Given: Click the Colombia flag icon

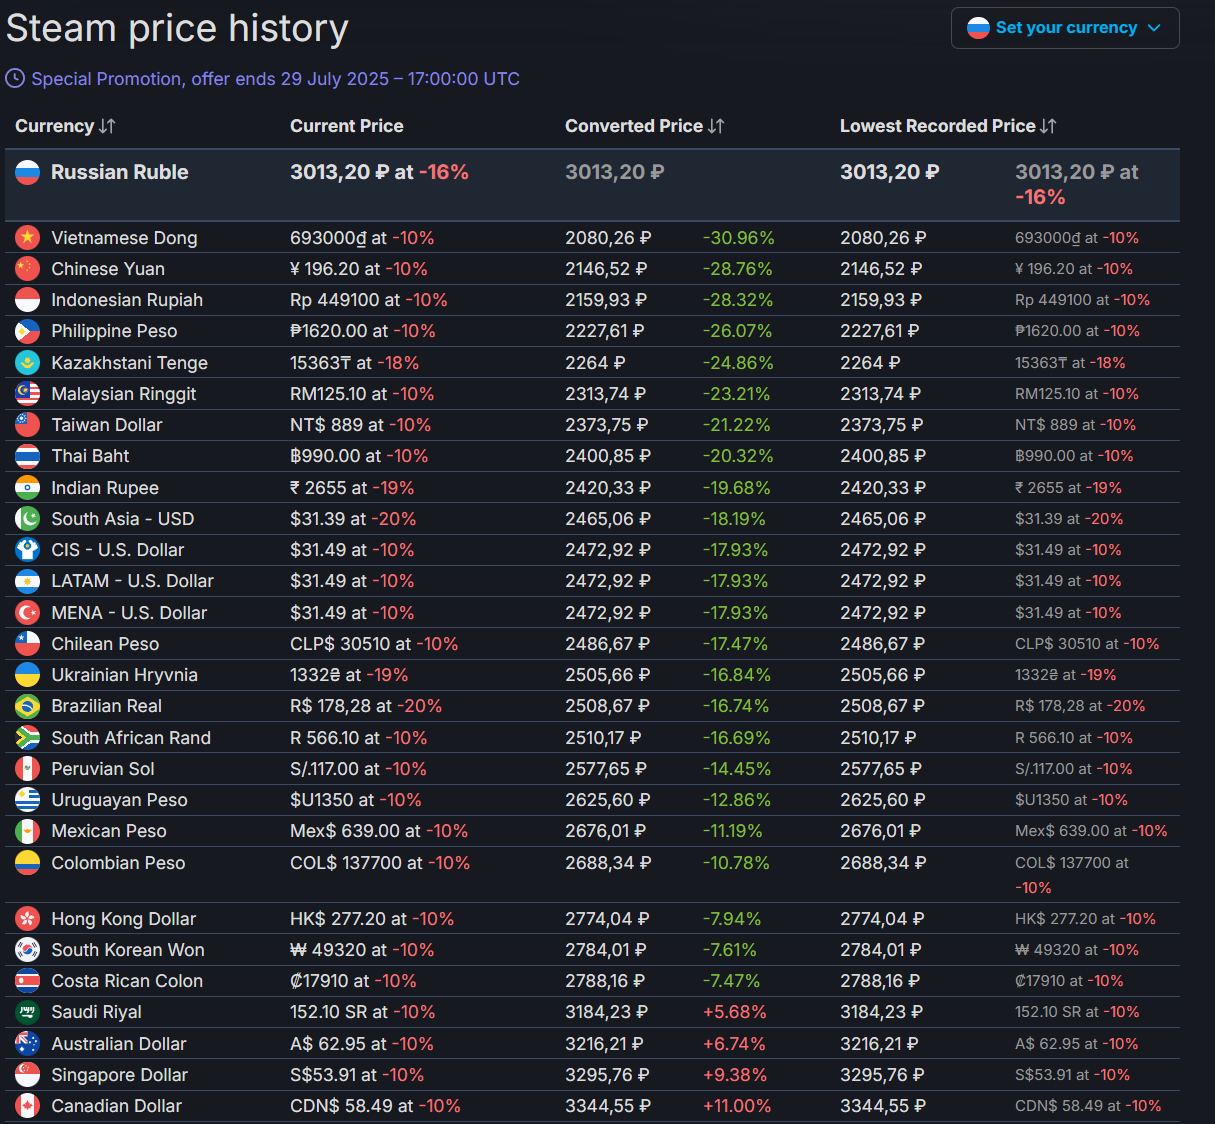Looking at the screenshot, I should pos(28,862).
